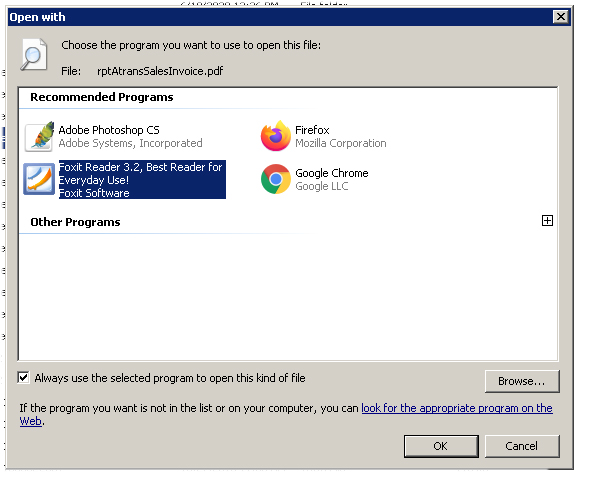This screenshot has width=604, height=481.
Task: Click the Other Programs header label
Action: coord(76,222)
